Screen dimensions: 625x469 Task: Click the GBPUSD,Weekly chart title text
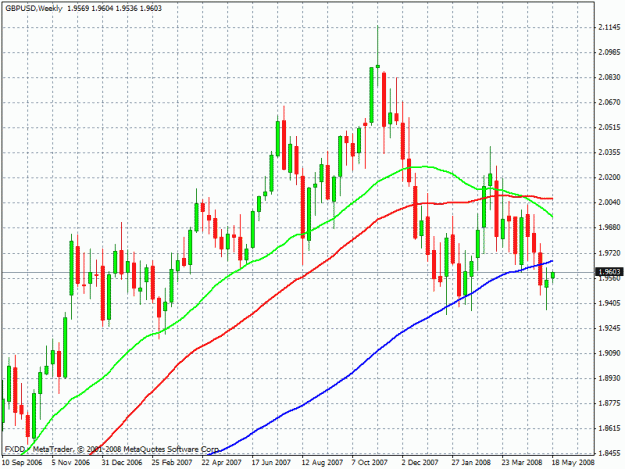click(x=34, y=8)
